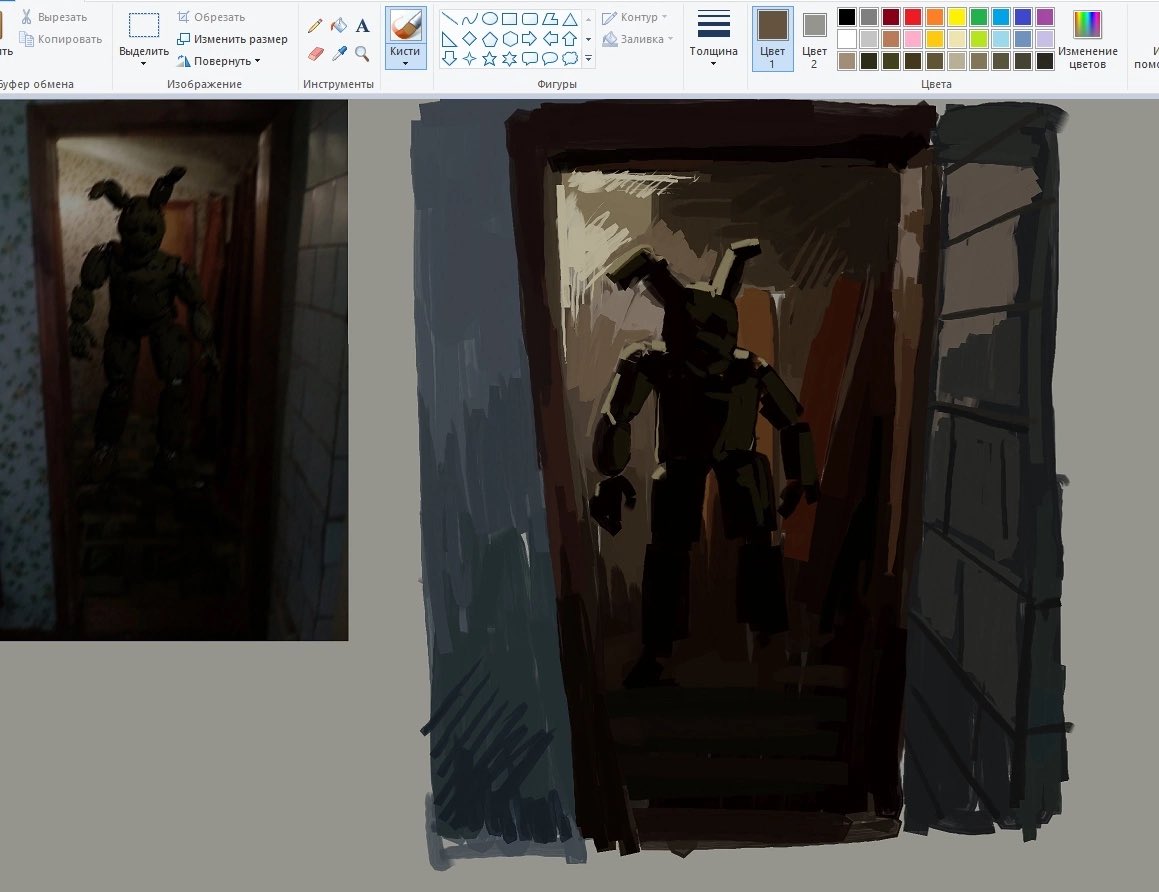
Task: Choose the Hexagon shape
Action: (509, 39)
